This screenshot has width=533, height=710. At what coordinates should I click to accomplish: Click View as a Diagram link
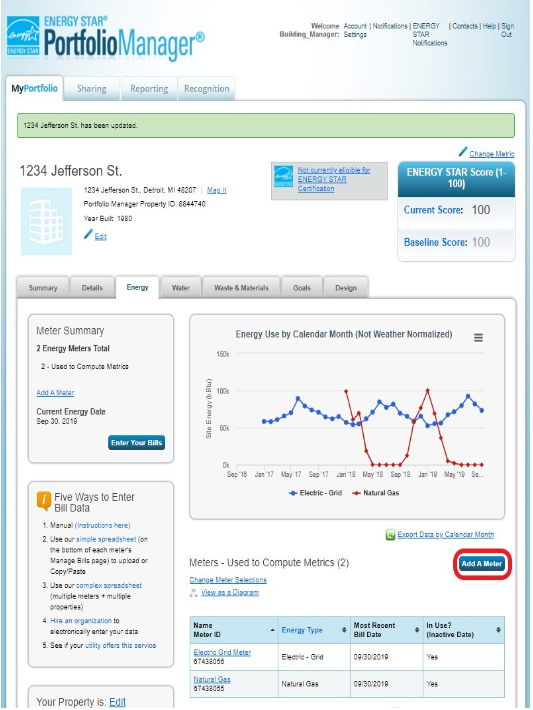(x=230, y=592)
